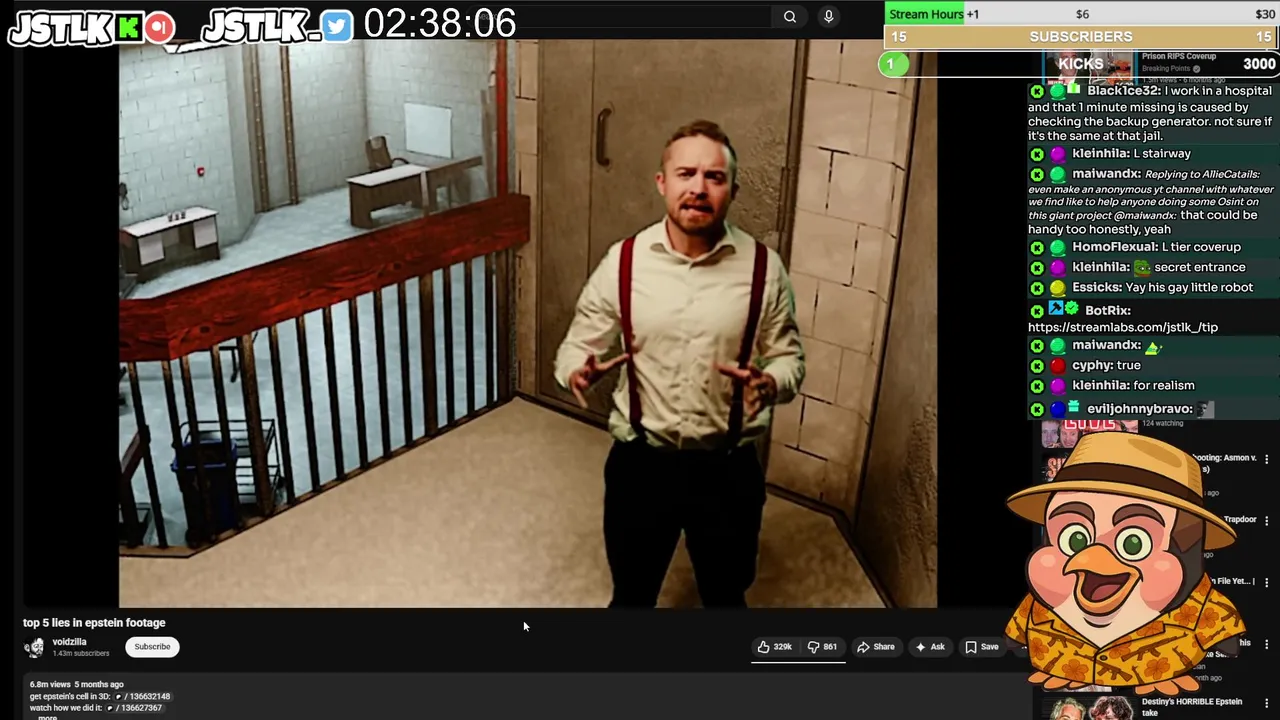Screen dimensions: 1280x720
Task: Click the delete icon next to HomoFlexual's message
Action: pyautogui.click(x=1037, y=247)
